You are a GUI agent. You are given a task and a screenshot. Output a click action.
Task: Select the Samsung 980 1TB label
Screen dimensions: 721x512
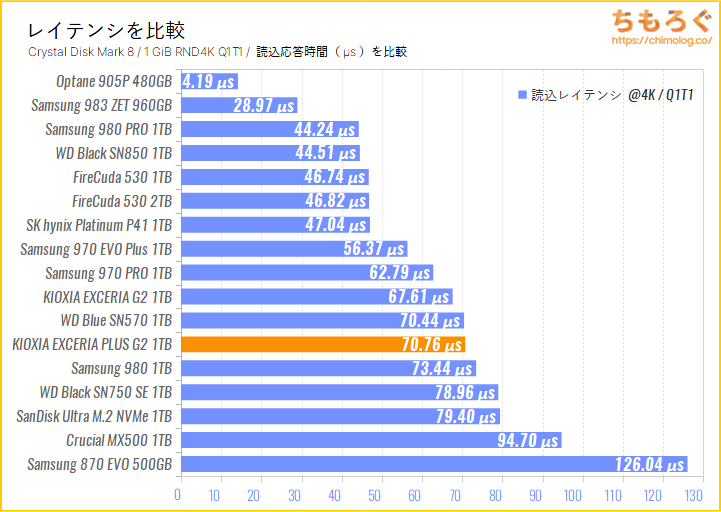coord(121,368)
